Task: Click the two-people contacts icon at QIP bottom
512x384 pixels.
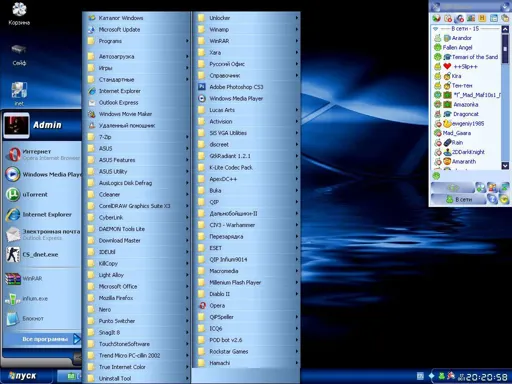Action: [492, 187]
